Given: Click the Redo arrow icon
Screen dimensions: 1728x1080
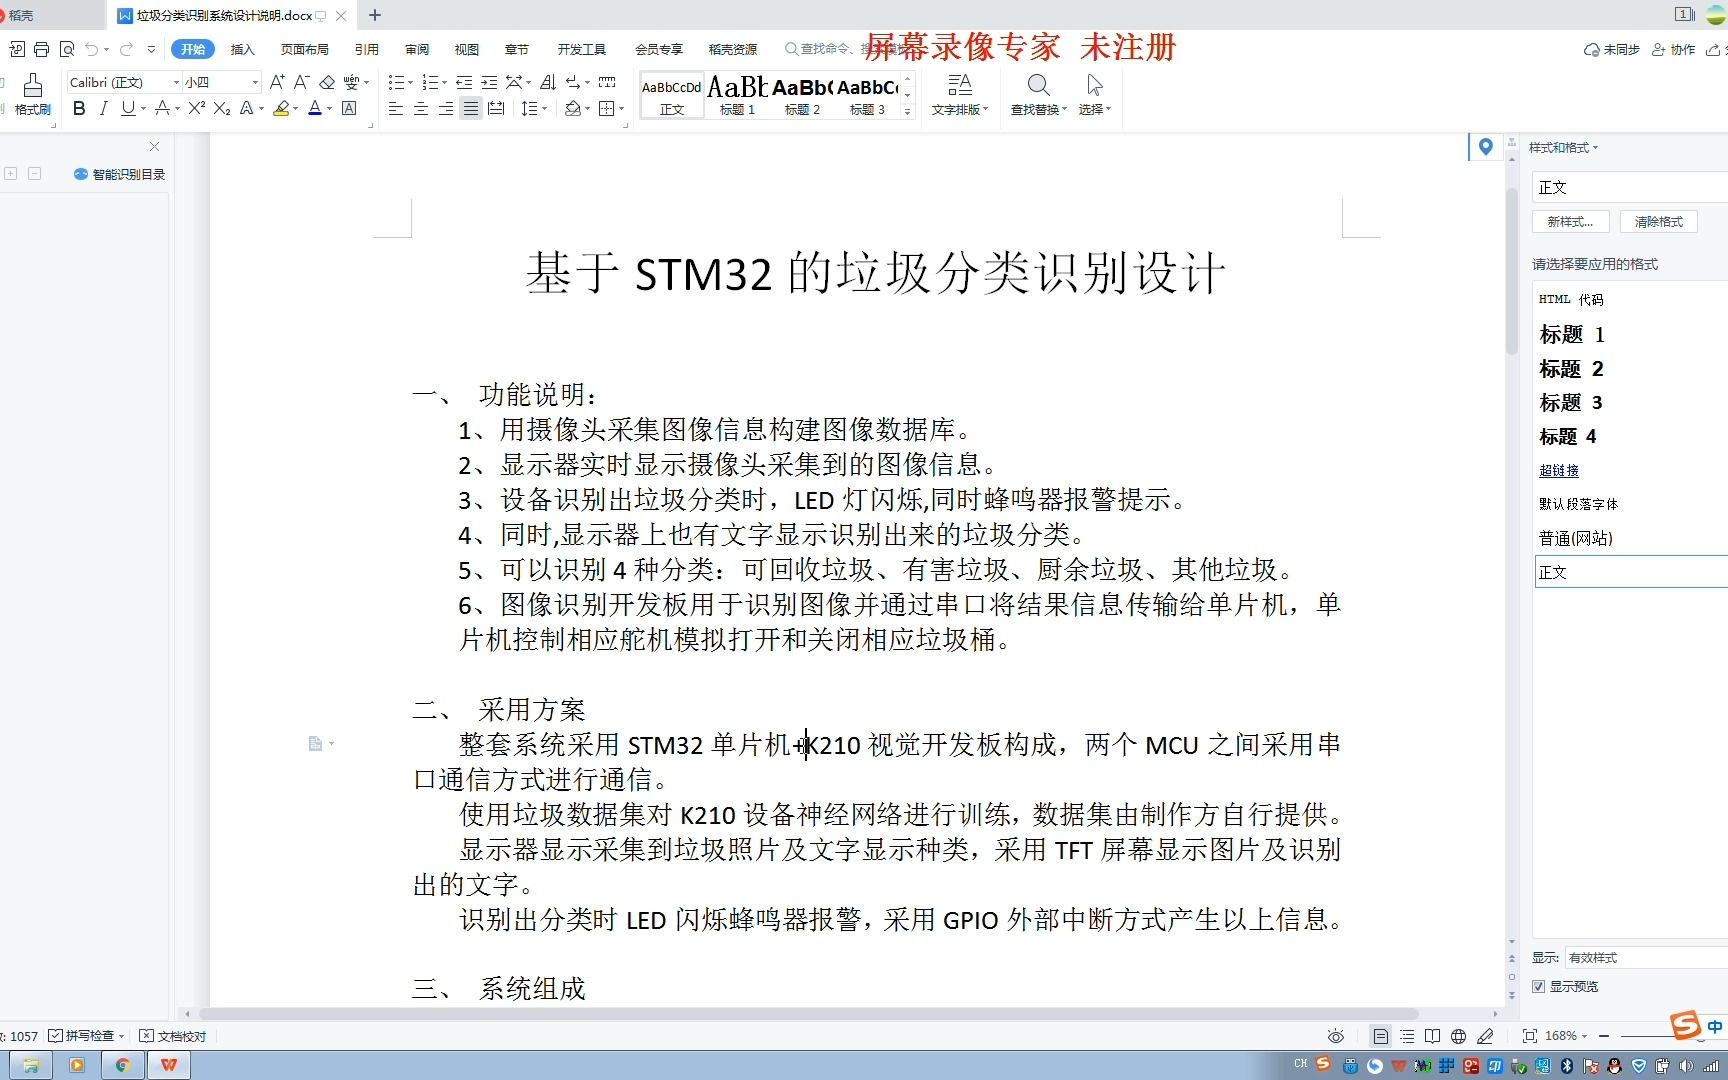Looking at the screenshot, I should (x=126, y=49).
